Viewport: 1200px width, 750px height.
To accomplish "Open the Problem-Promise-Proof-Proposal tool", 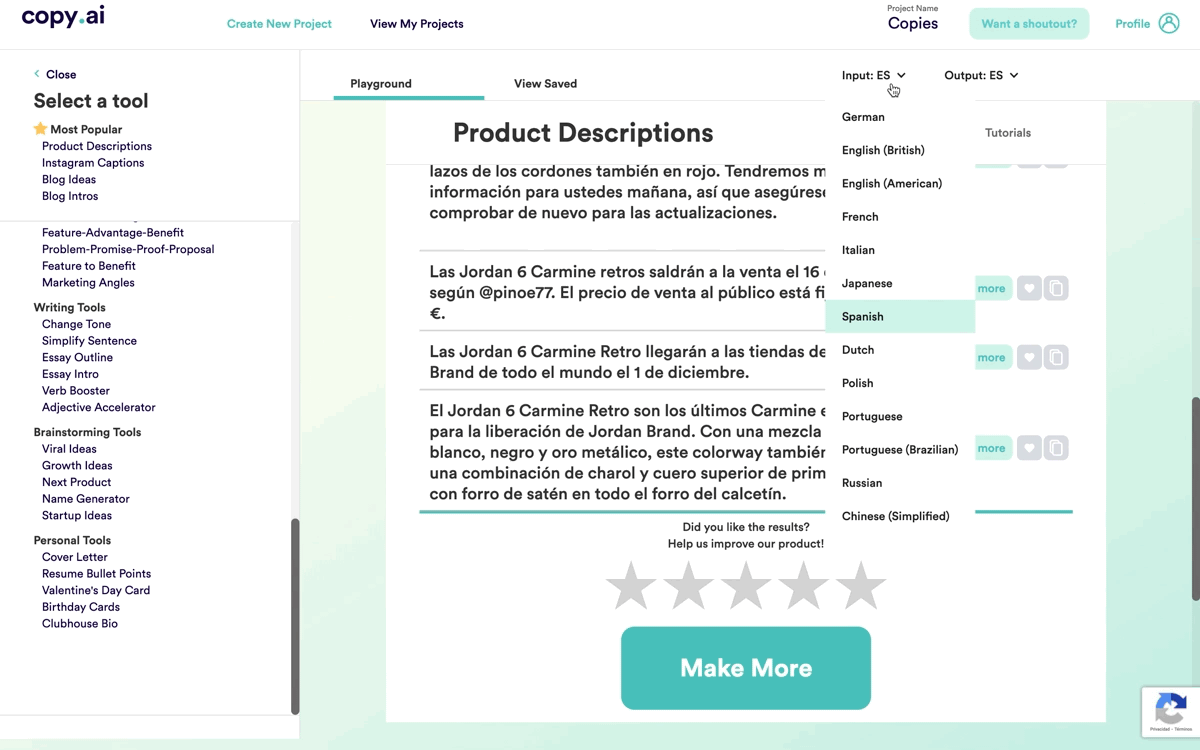I will coord(128,249).
